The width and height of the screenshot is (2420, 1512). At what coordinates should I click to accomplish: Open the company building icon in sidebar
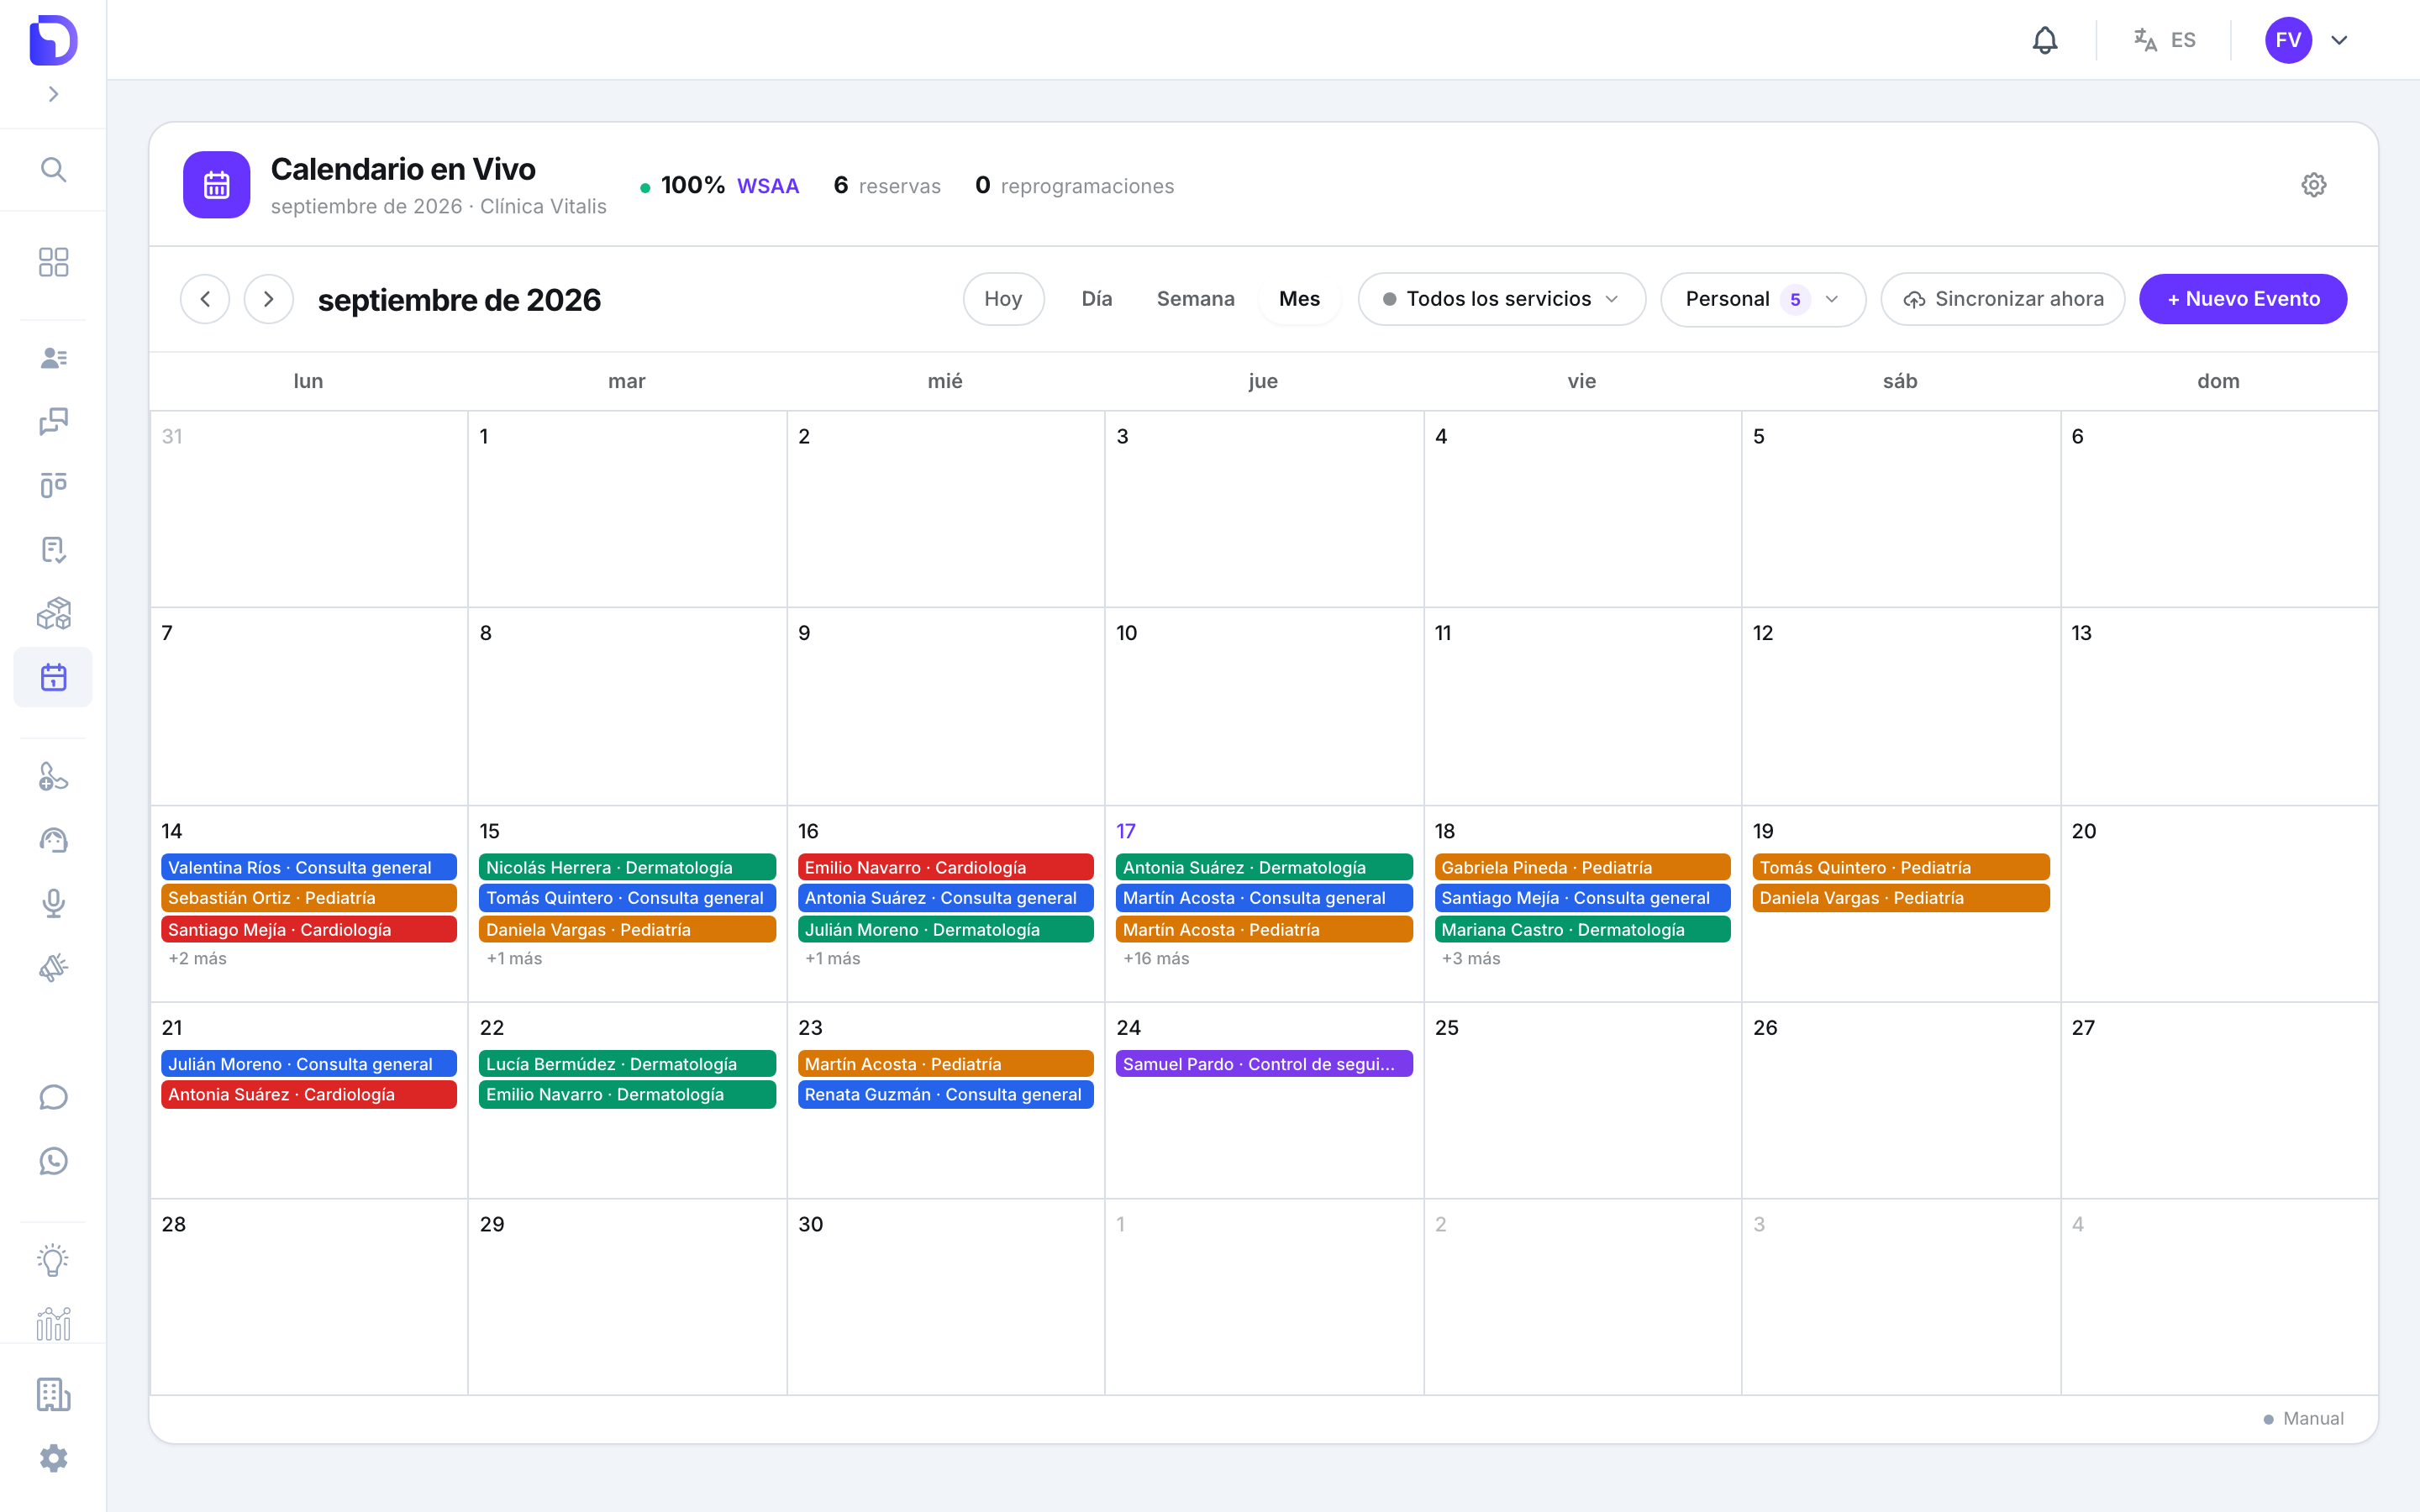[x=53, y=1394]
